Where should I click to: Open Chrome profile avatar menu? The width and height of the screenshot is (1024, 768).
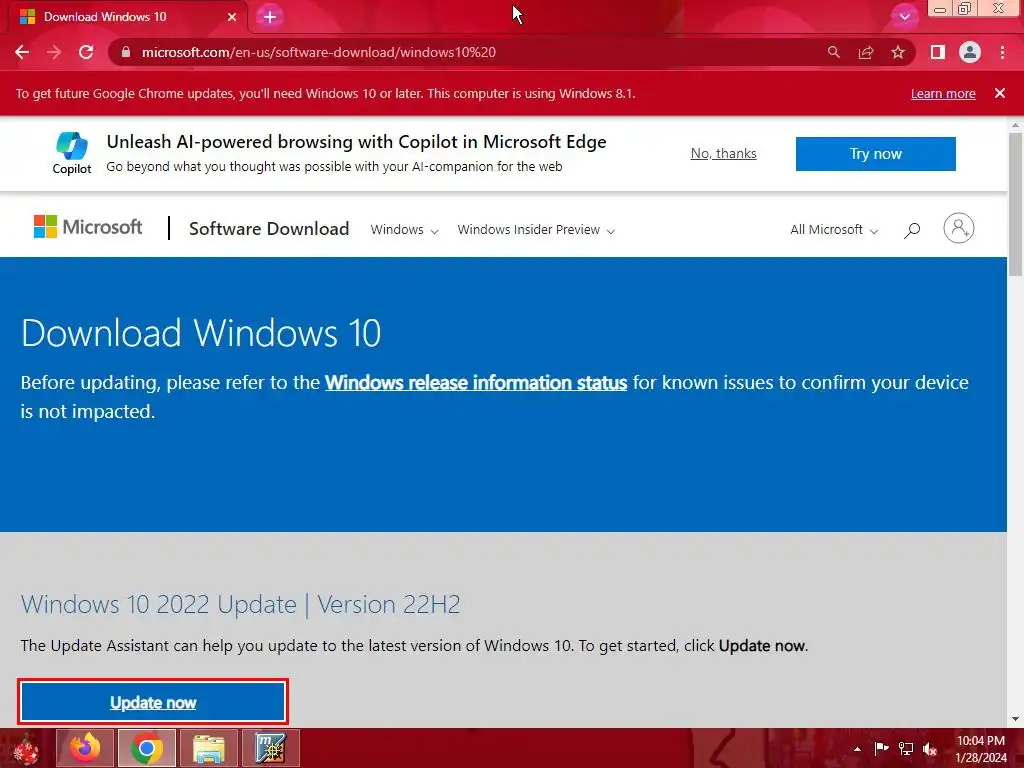(x=970, y=52)
